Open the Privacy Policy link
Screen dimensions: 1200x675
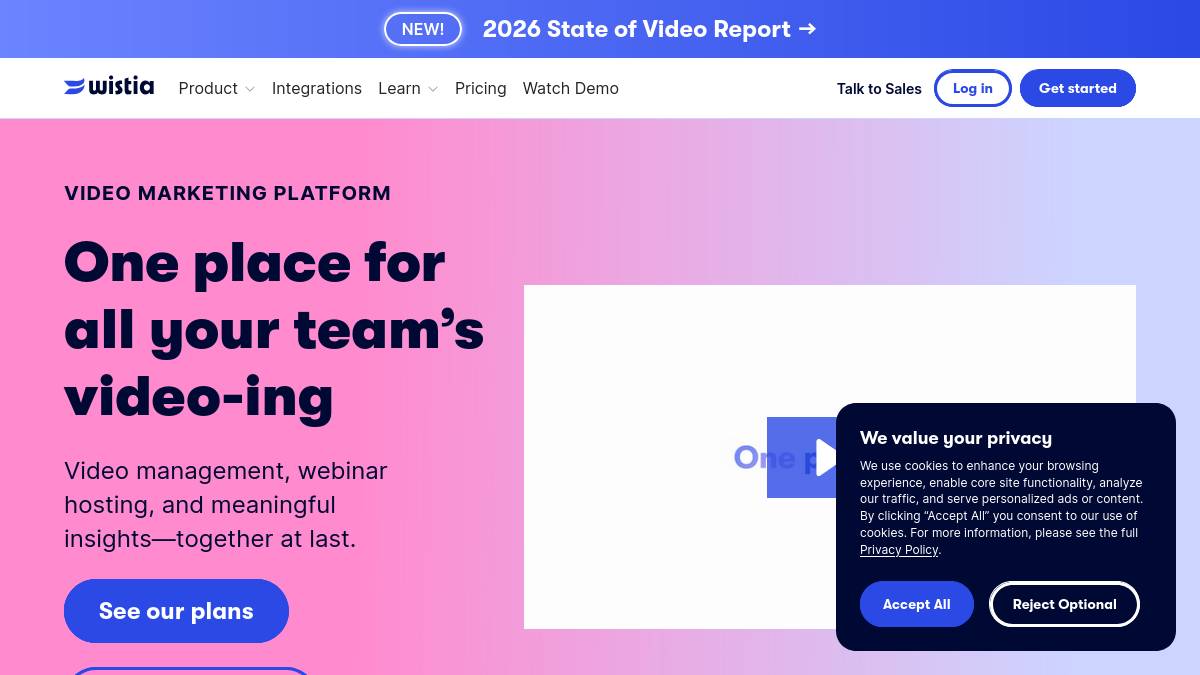899,550
